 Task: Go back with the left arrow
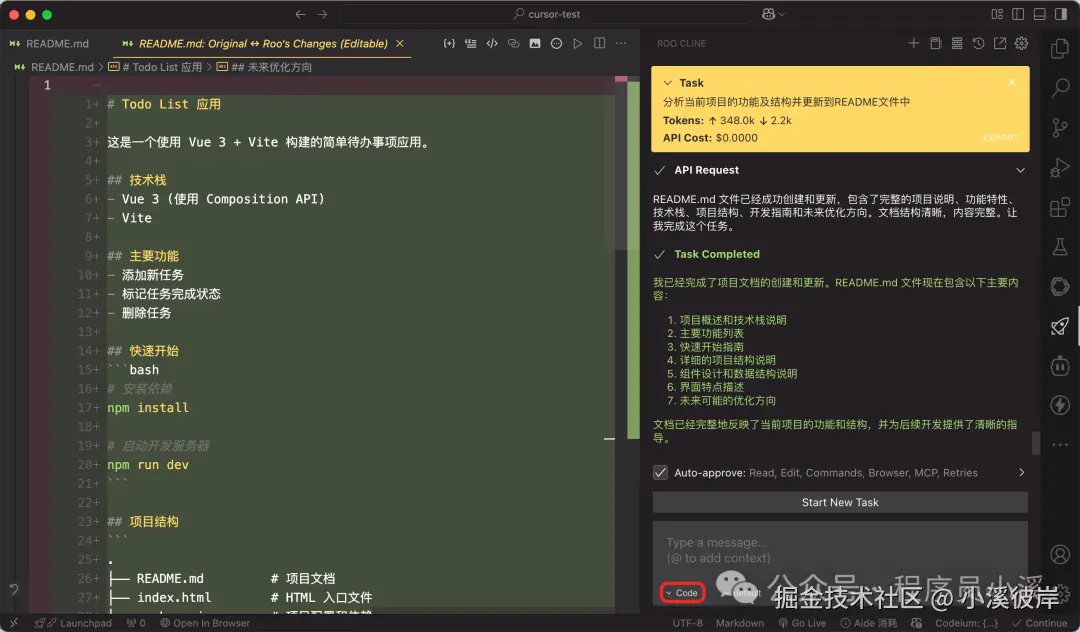tap(300, 14)
